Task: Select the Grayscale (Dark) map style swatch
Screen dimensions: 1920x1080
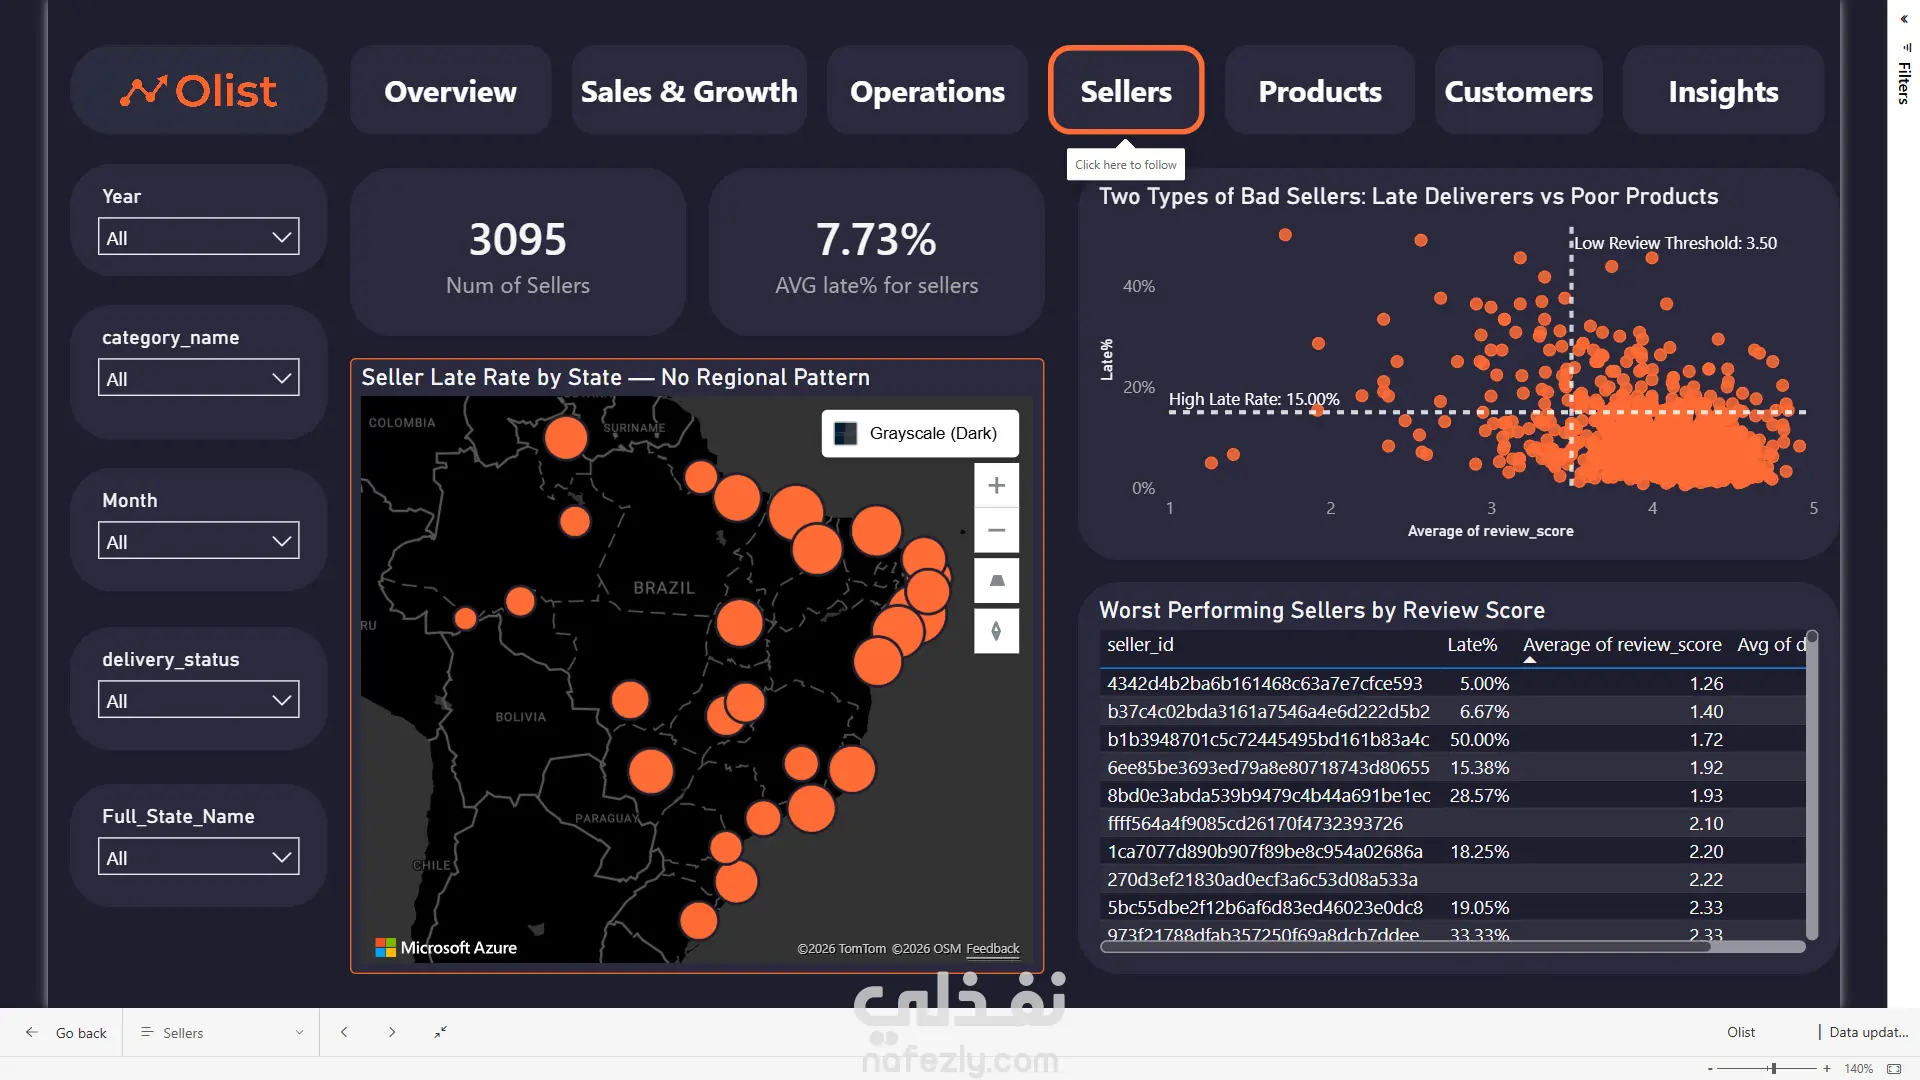Action: (845, 434)
